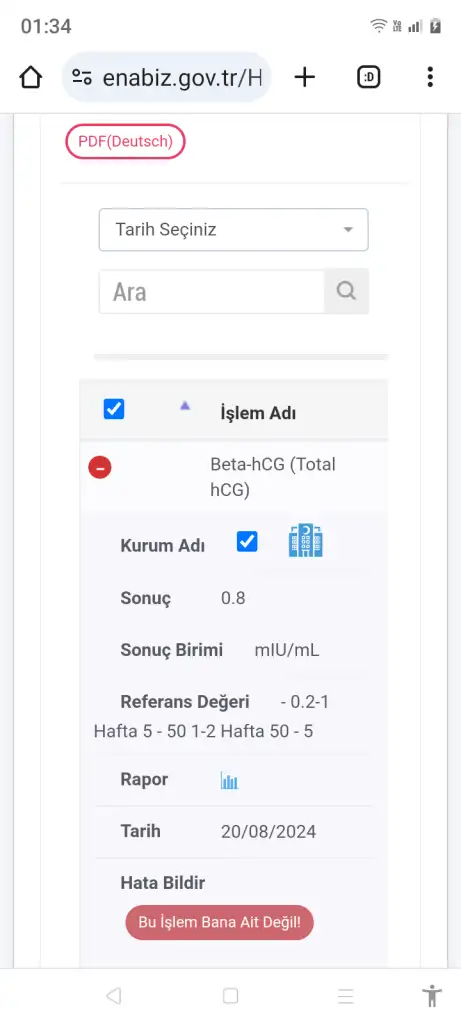
Task: Tap the enabiz.gov.tr address bar
Action: 167,78
